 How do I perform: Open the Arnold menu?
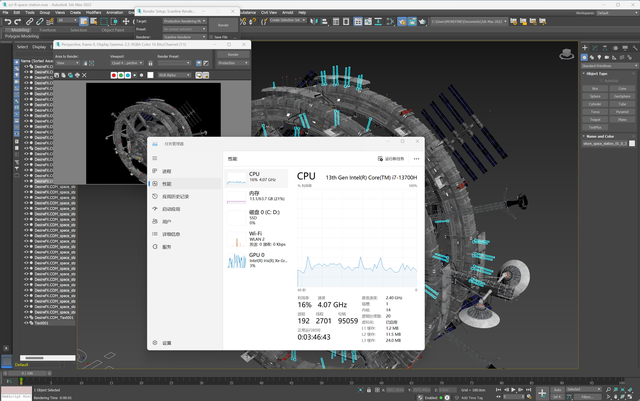(288, 13)
